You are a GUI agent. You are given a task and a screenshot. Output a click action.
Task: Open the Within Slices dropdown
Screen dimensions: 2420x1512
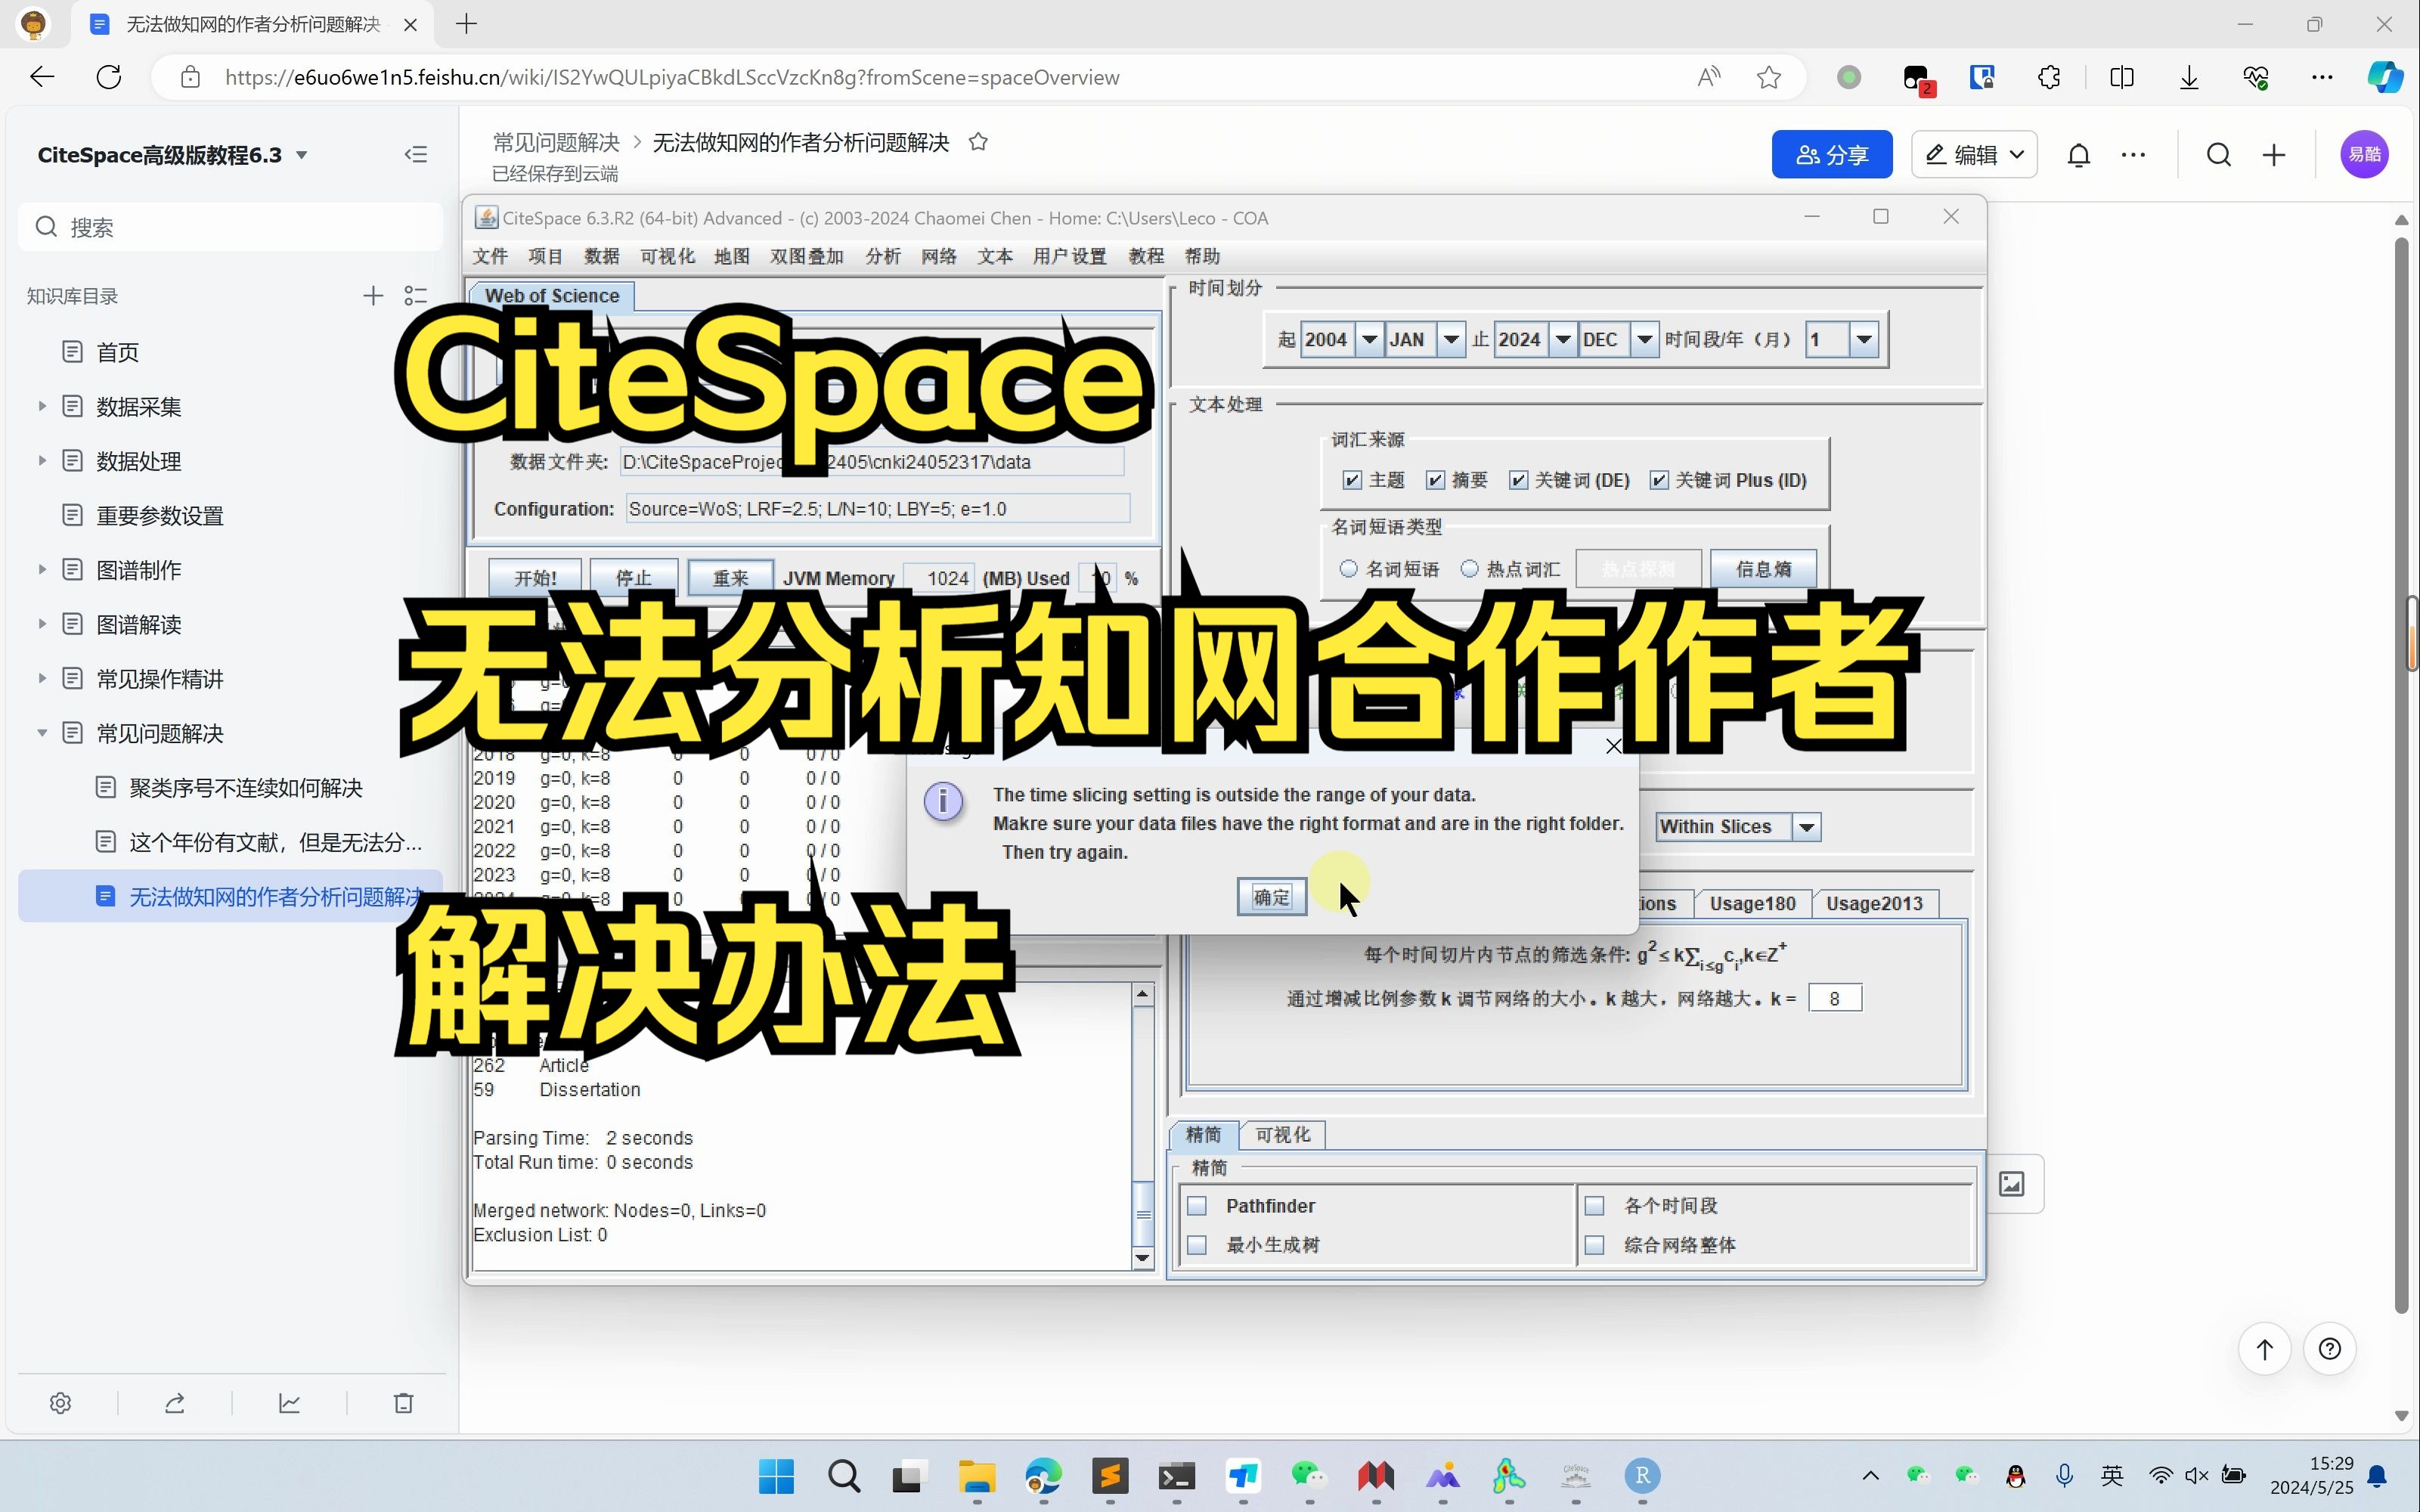tap(1806, 827)
